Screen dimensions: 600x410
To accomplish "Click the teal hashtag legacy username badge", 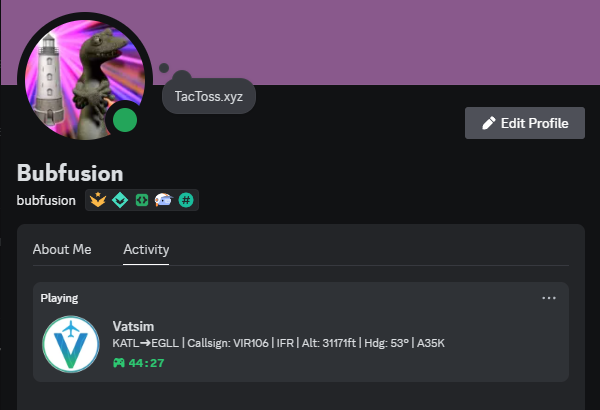I will [x=186, y=200].
